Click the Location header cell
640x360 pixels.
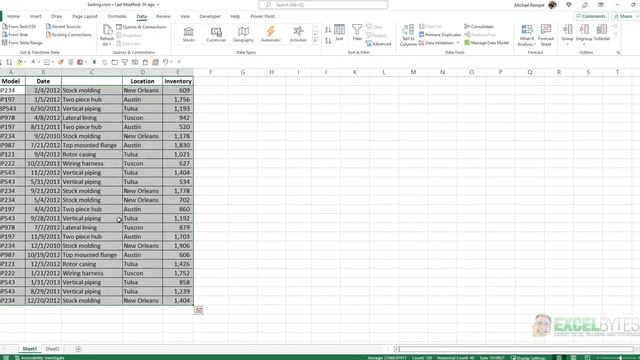pyautogui.click(x=142, y=81)
